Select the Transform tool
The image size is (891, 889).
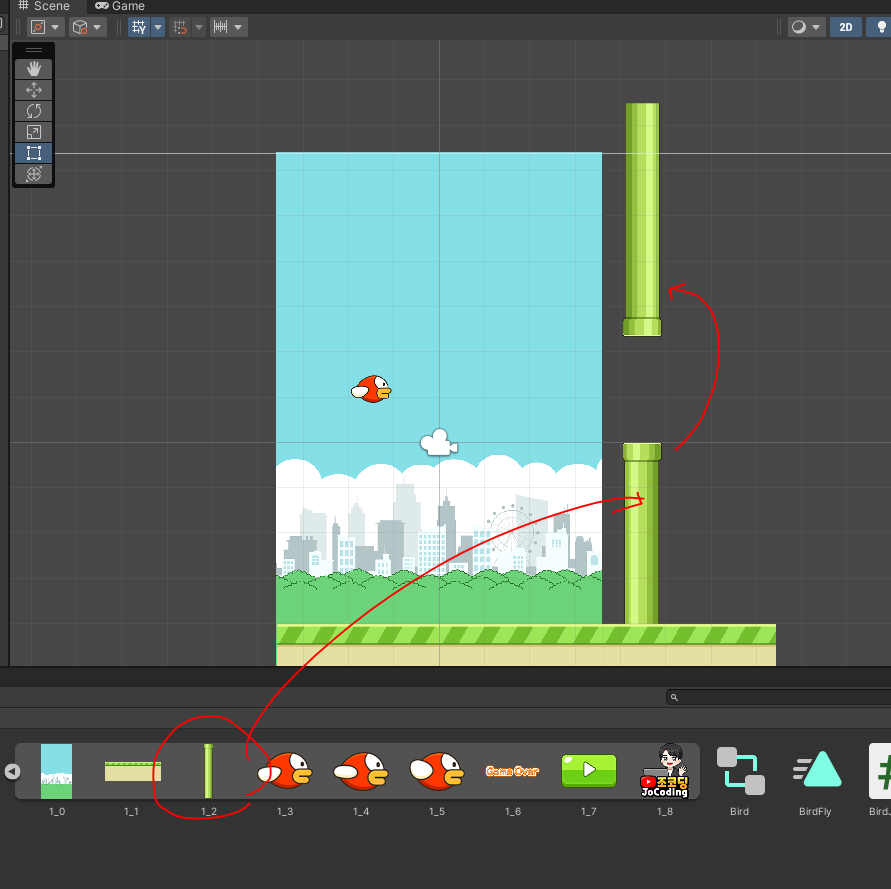[34, 174]
